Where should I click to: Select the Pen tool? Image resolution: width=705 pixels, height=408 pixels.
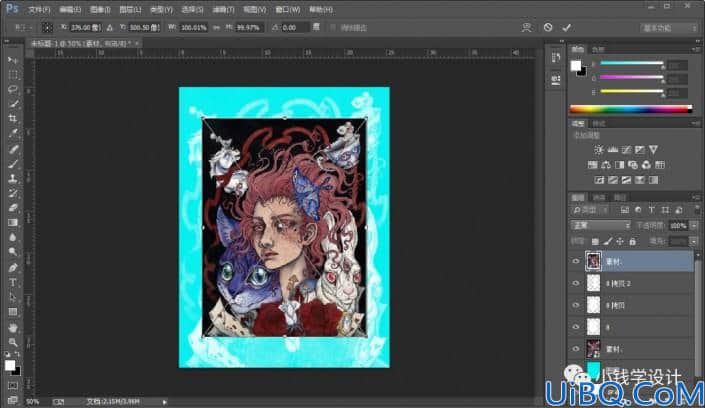(13, 268)
